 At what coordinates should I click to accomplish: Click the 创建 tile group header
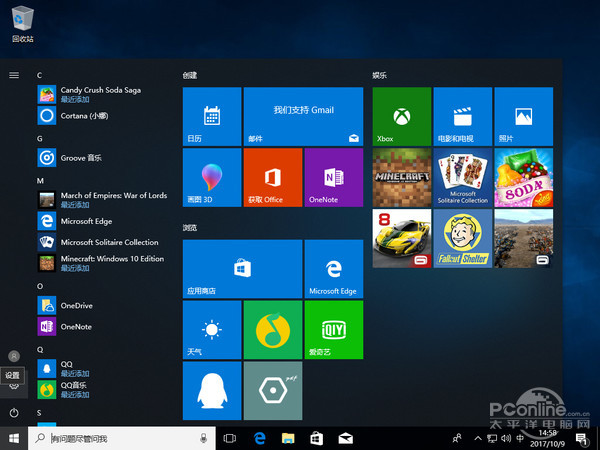[x=190, y=75]
